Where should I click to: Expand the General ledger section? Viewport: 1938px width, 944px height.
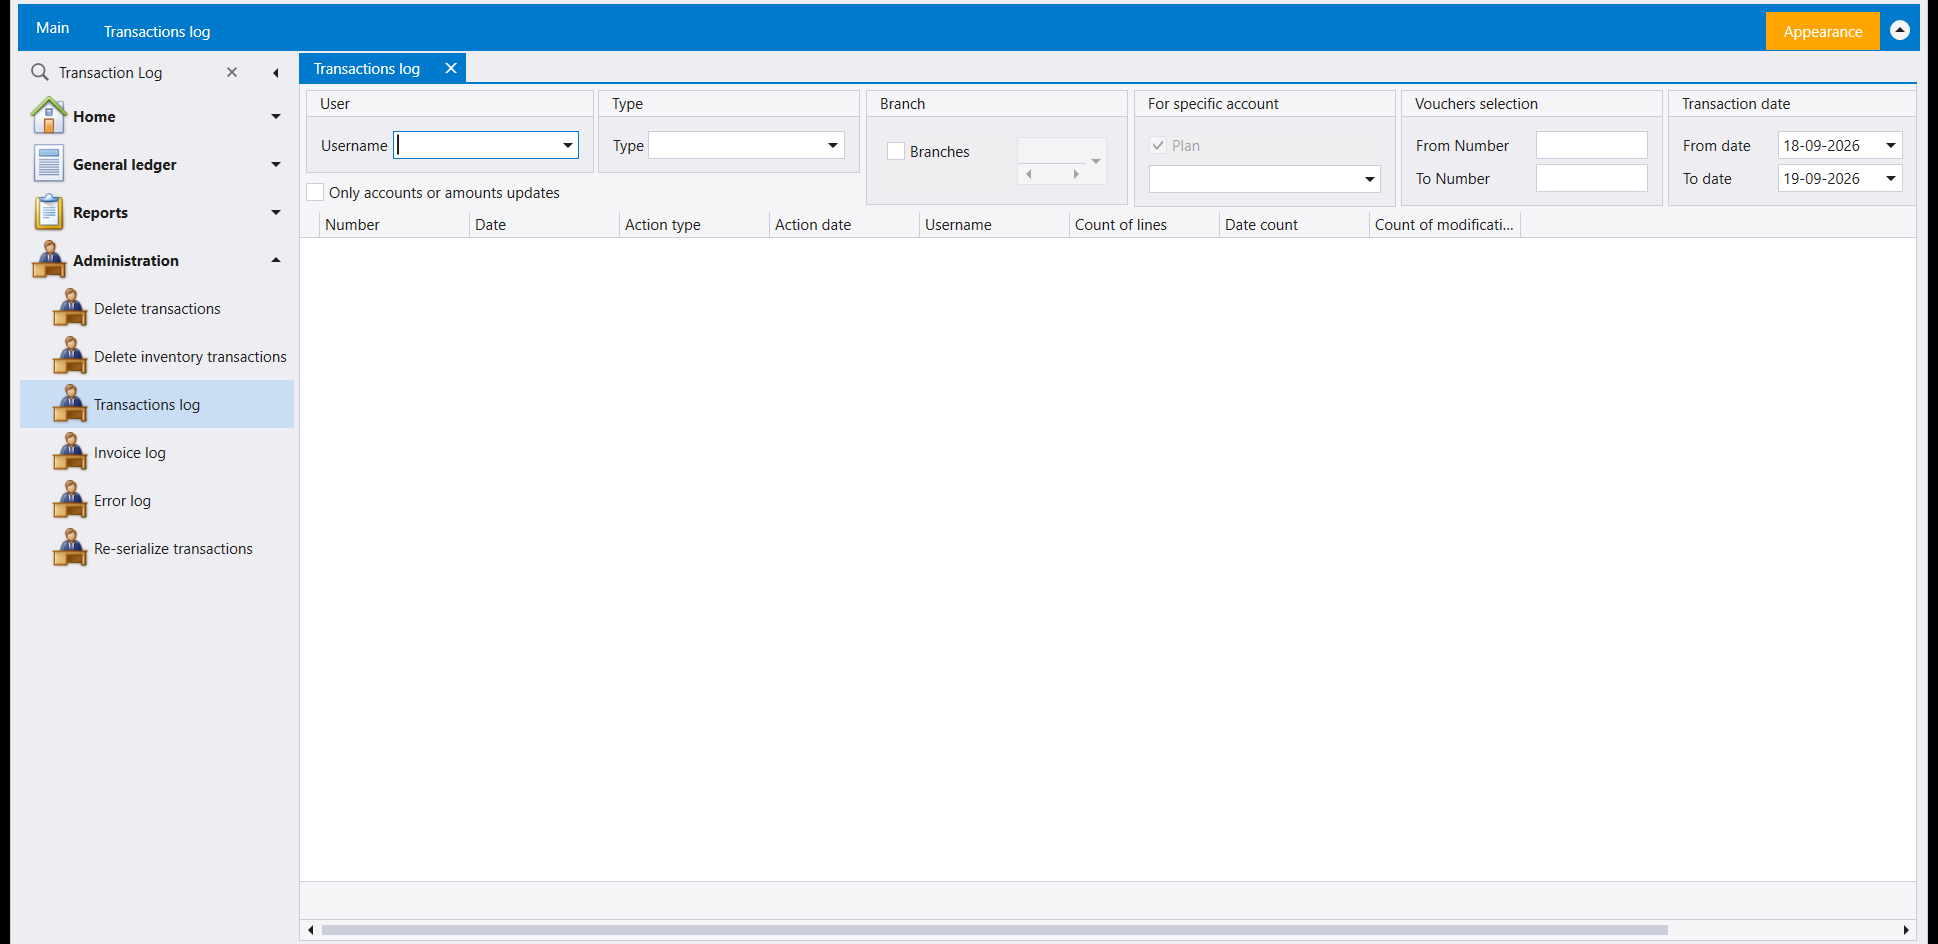pos(276,164)
